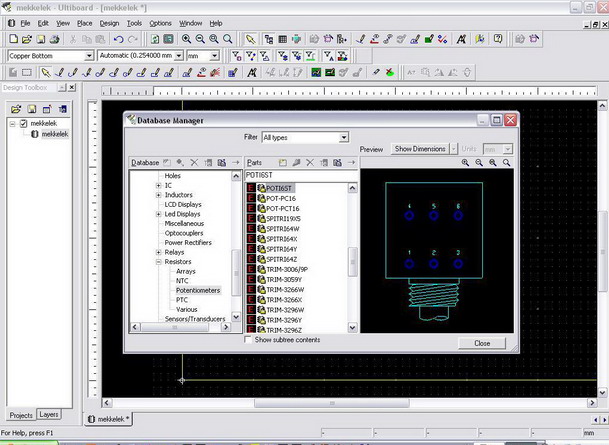Select the mekkelek design in project tree
The width and height of the screenshot is (609, 445).
[55, 134]
